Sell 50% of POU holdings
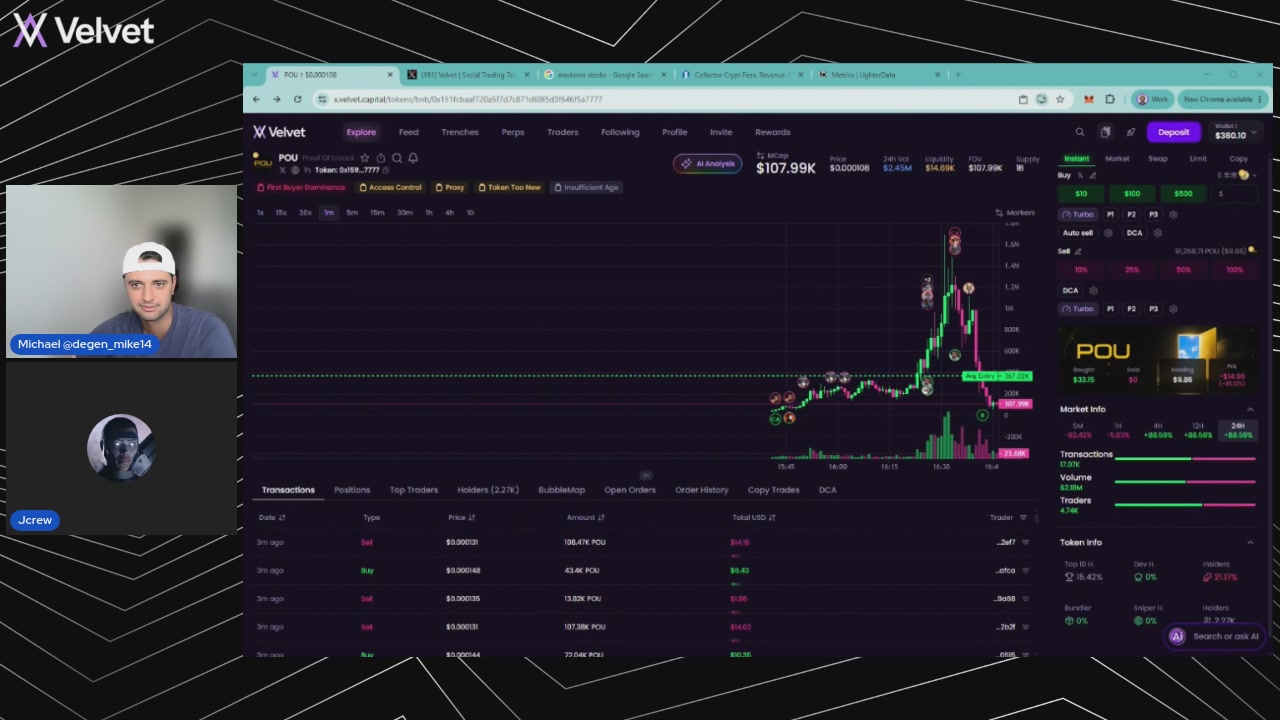1280x720 pixels. (x=1183, y=270)
